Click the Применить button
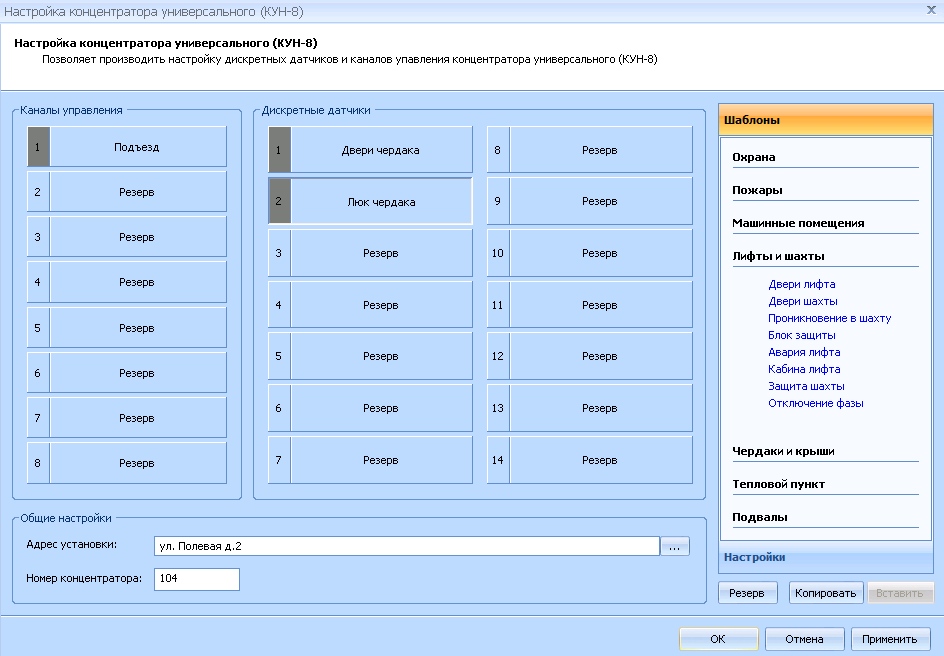 click(890, 639)
